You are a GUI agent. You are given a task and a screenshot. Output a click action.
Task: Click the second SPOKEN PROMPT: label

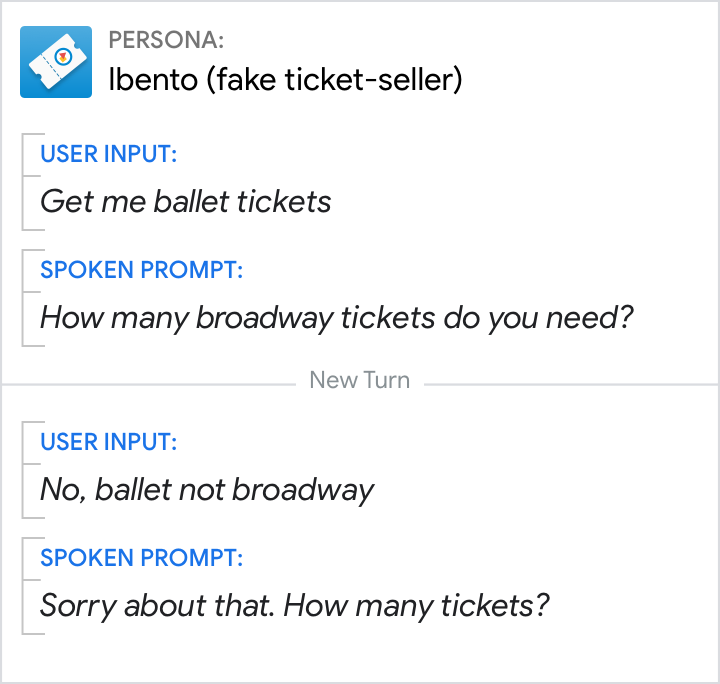[x=141, y=558]
